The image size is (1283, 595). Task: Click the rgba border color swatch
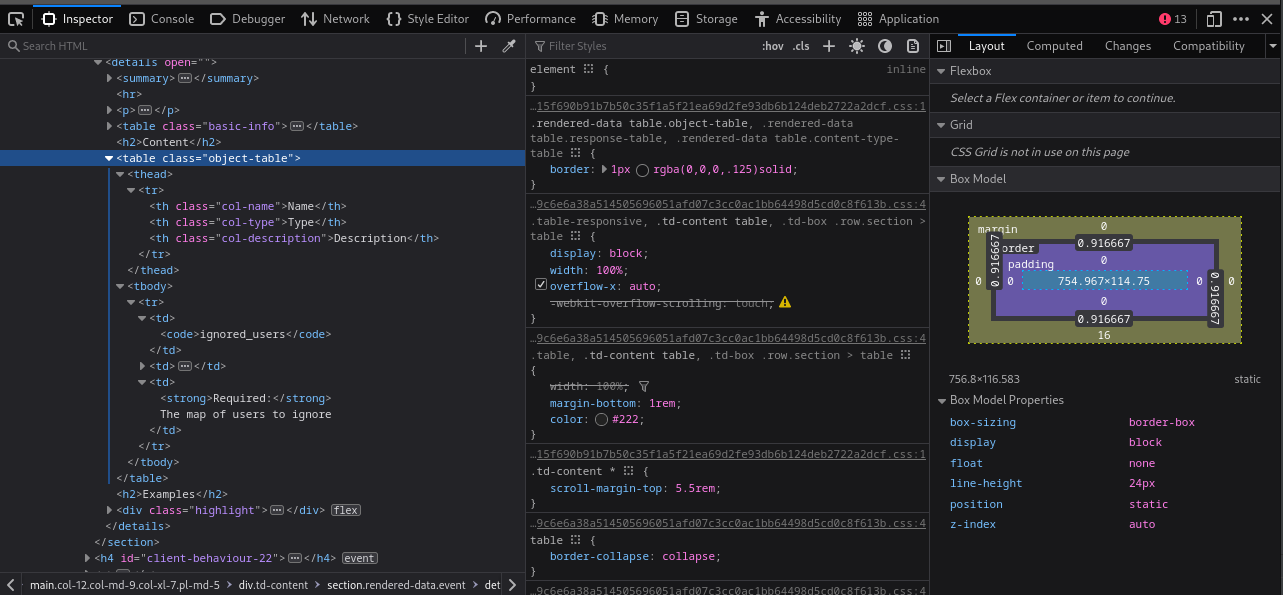click(642, 169)
